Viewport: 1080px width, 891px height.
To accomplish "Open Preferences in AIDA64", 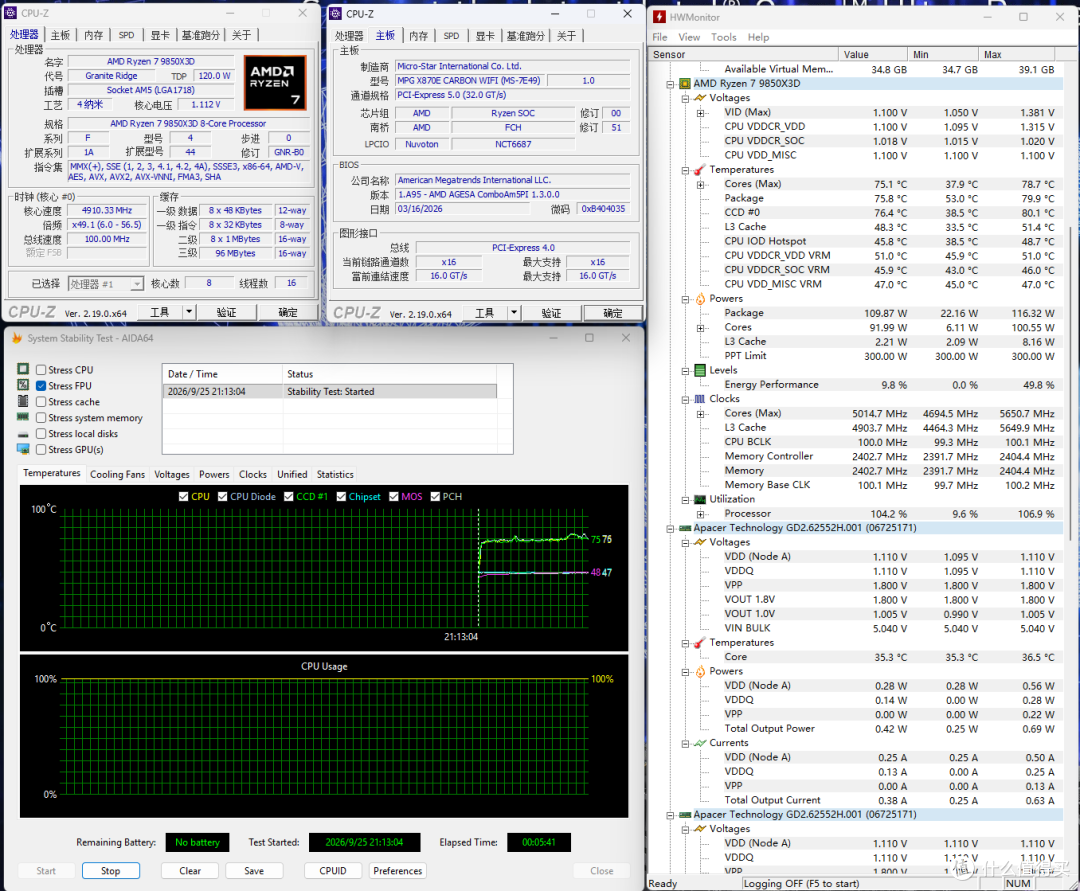I will point(397,870).
